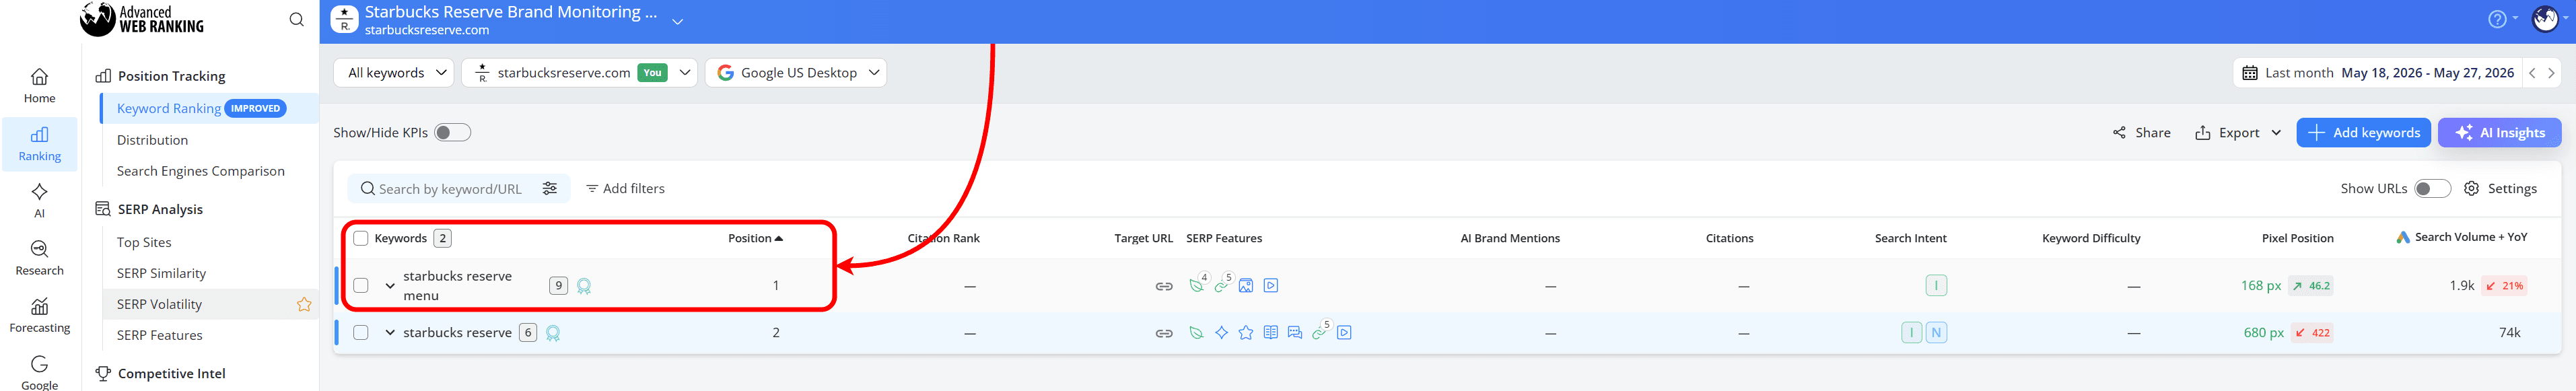Click the Pixel Position column header
Viewport: 2576px width, 391px height.
click(x=2297, y=238)
